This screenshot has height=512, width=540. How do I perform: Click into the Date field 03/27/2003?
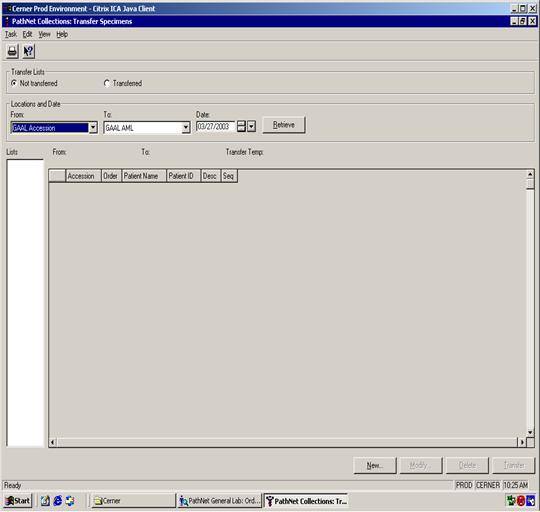(x=216, y=126)
